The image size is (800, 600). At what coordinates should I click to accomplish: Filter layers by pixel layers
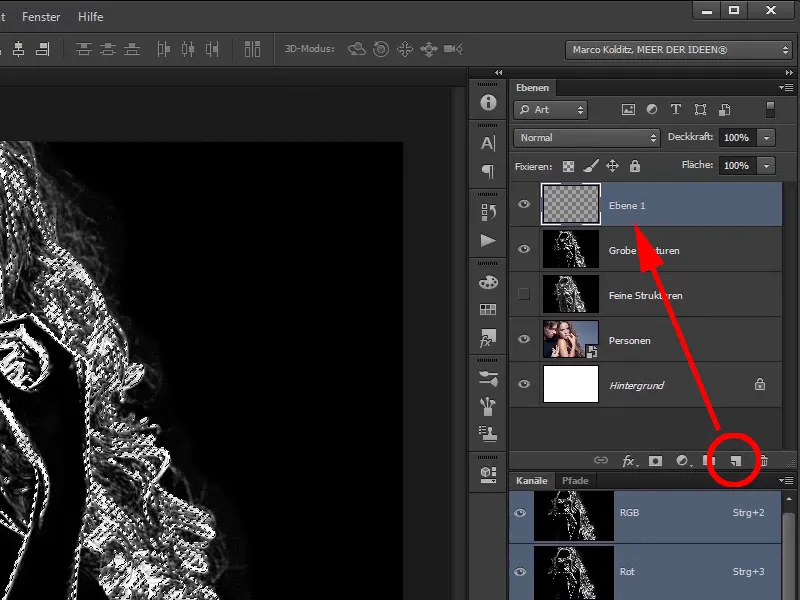(628, 110)
